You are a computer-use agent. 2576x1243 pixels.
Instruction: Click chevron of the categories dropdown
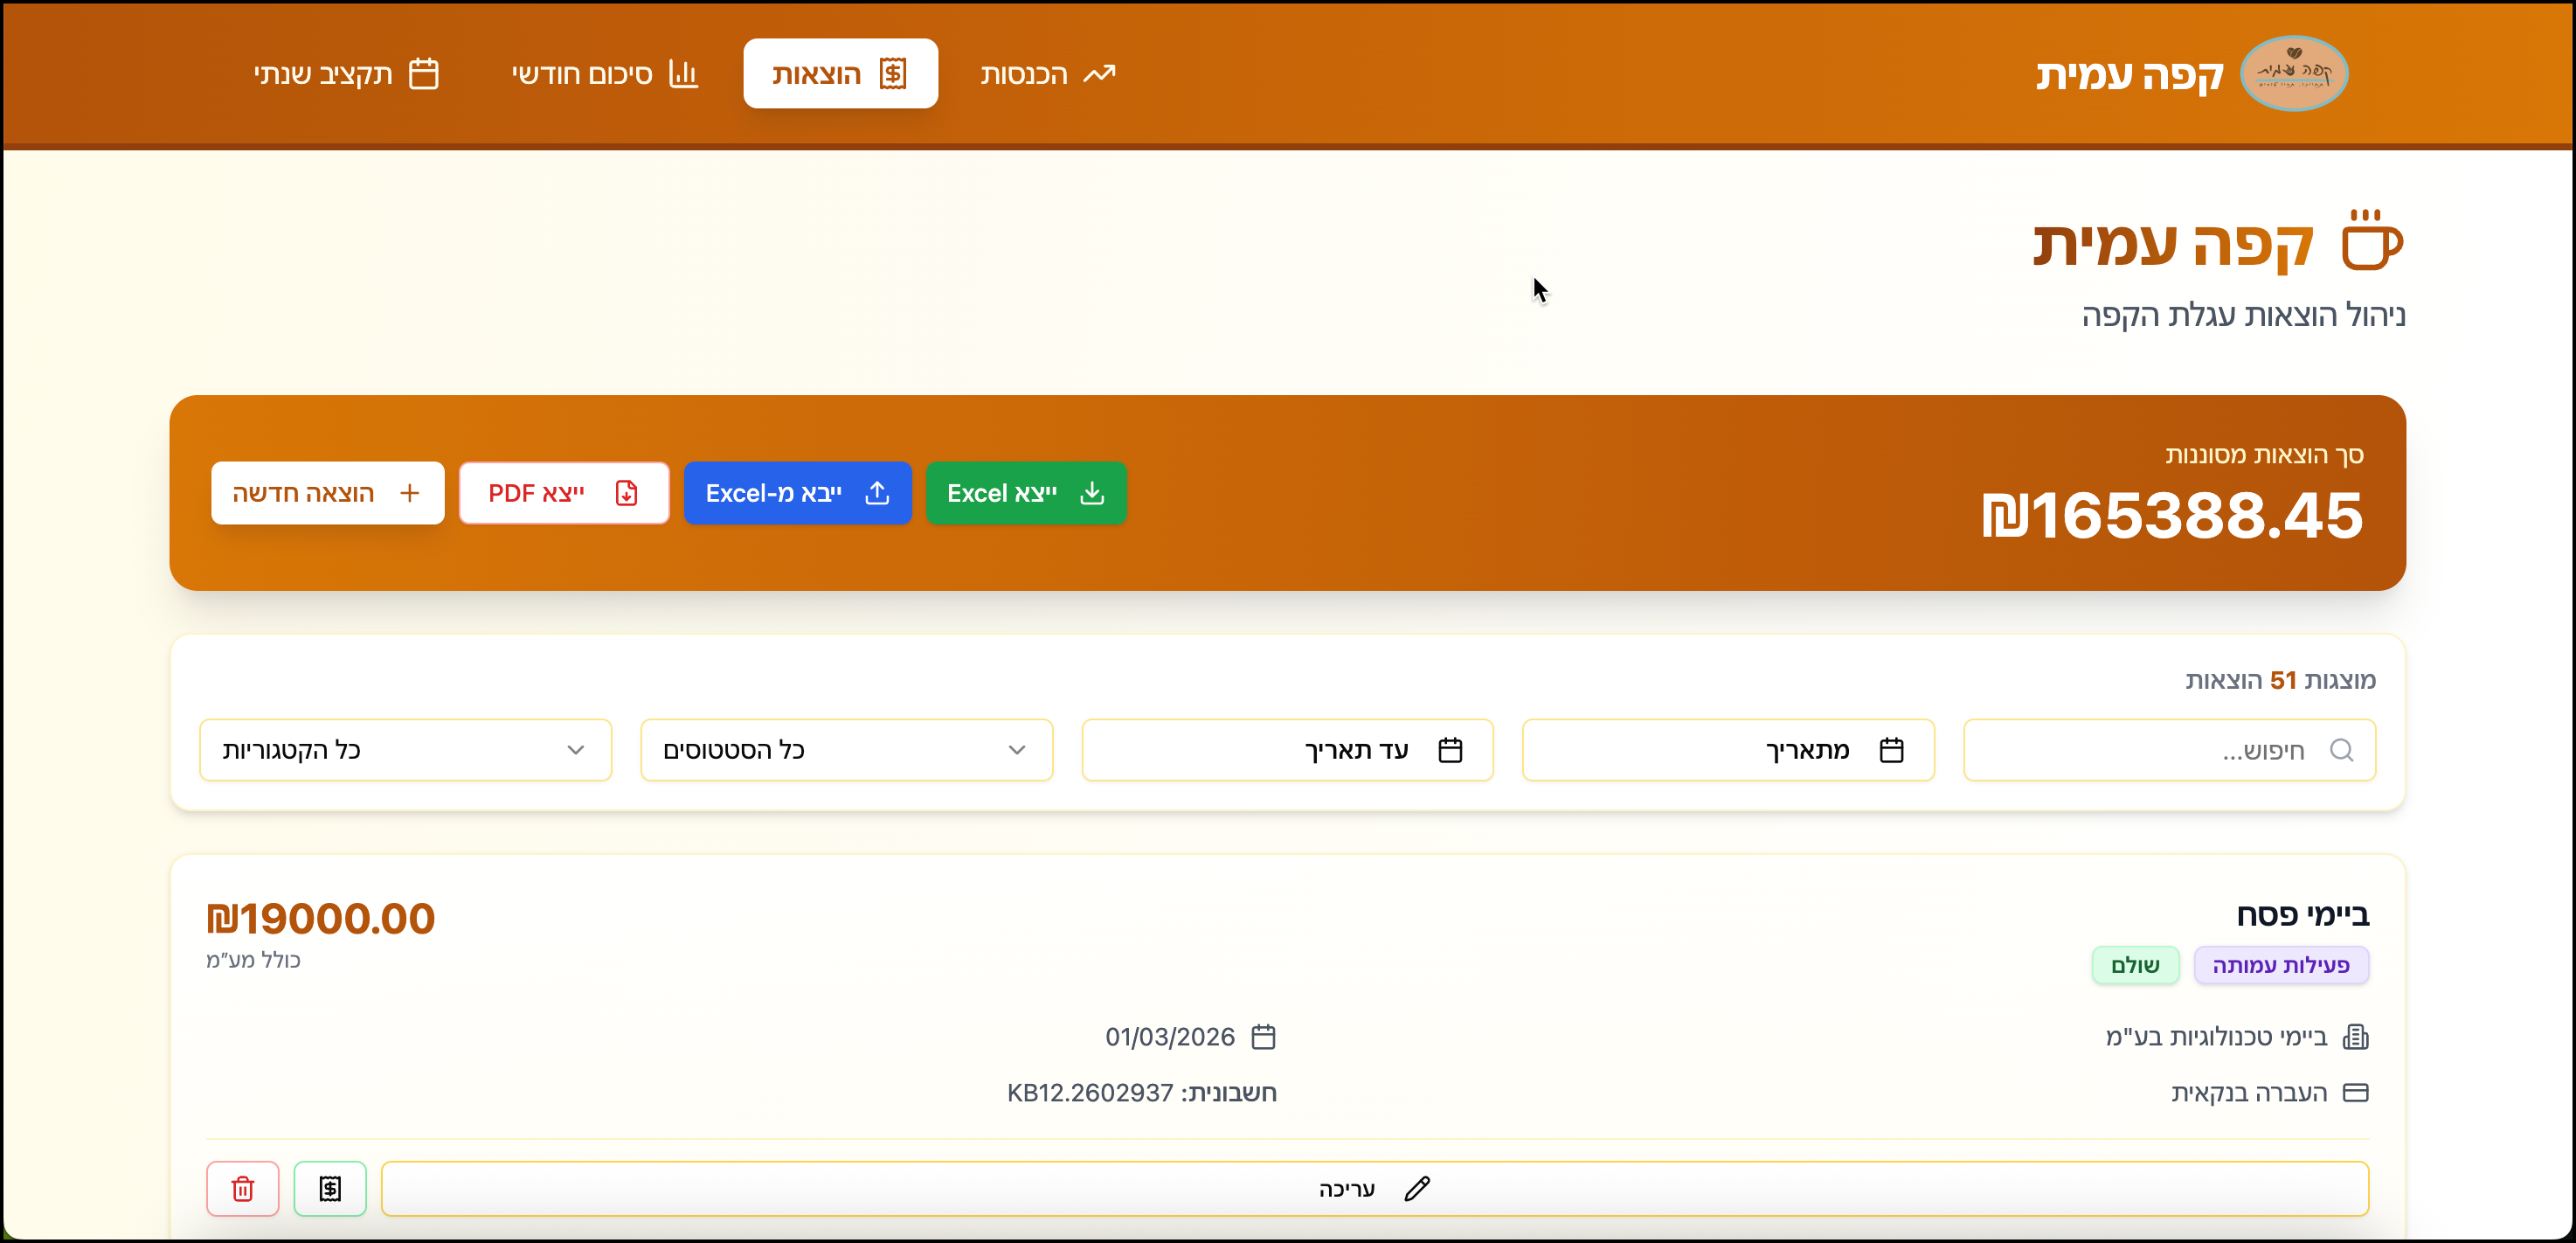pos(576,750)
